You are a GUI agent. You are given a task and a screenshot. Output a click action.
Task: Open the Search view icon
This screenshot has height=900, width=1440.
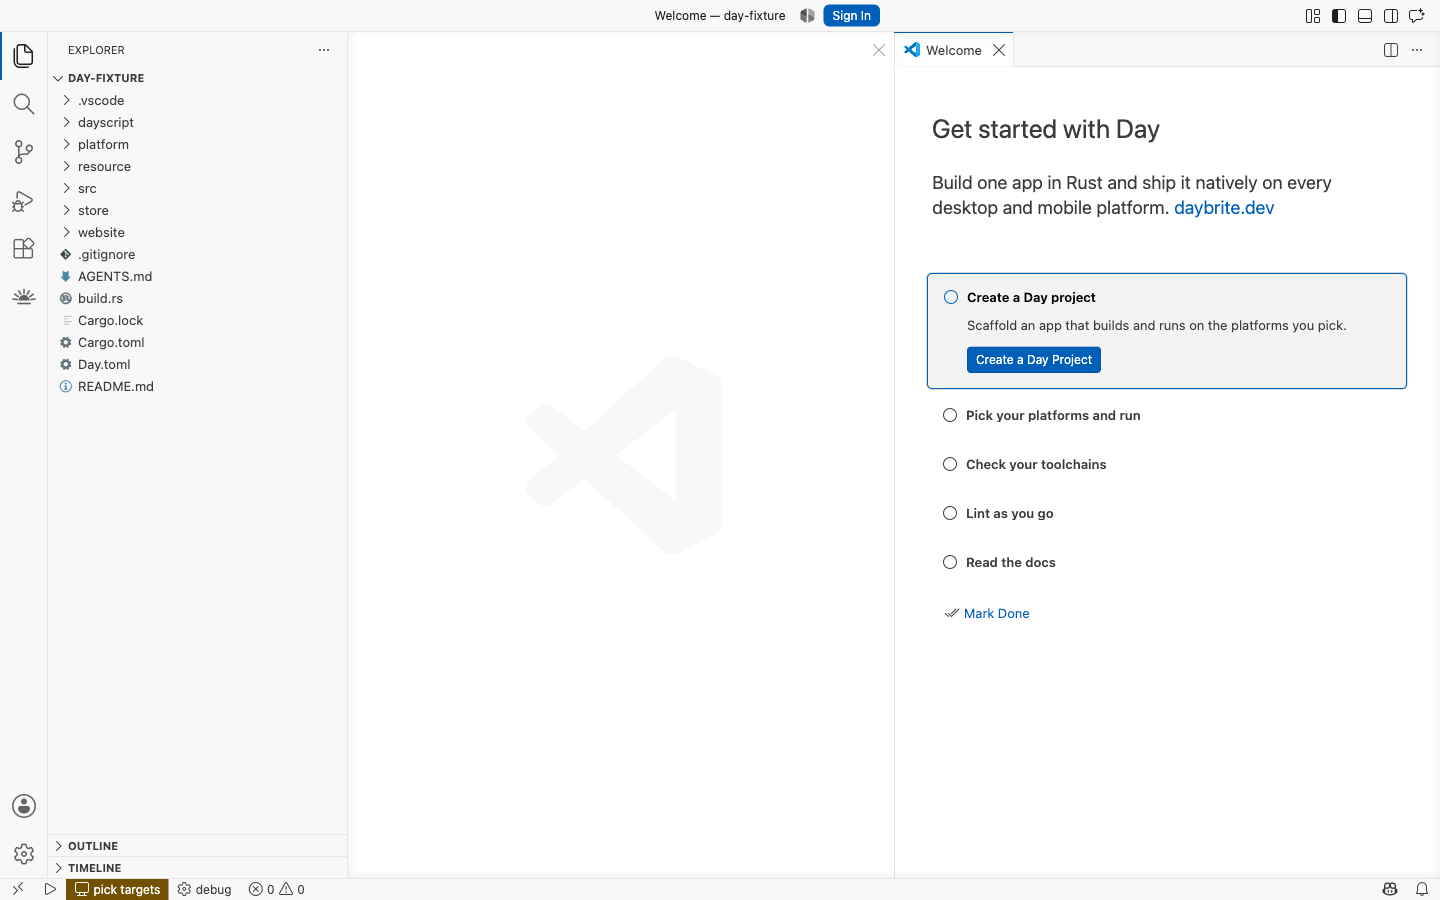(24, 104)
